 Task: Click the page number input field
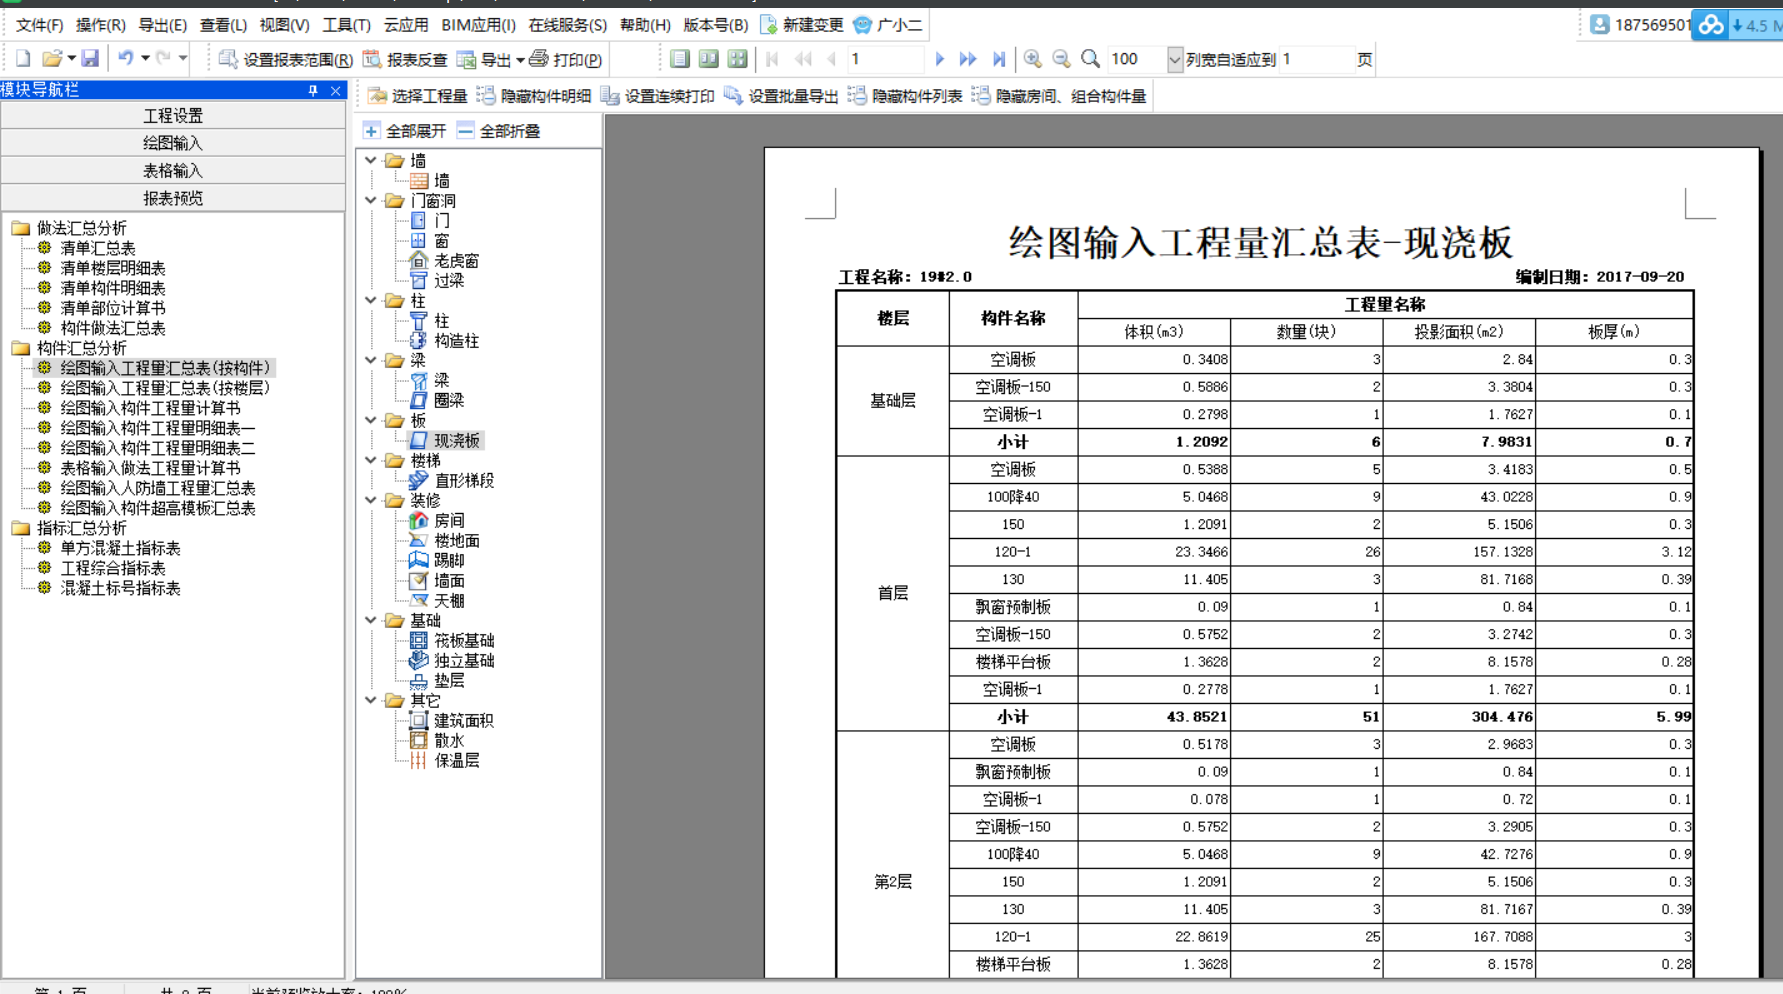[x=886, y=60]
